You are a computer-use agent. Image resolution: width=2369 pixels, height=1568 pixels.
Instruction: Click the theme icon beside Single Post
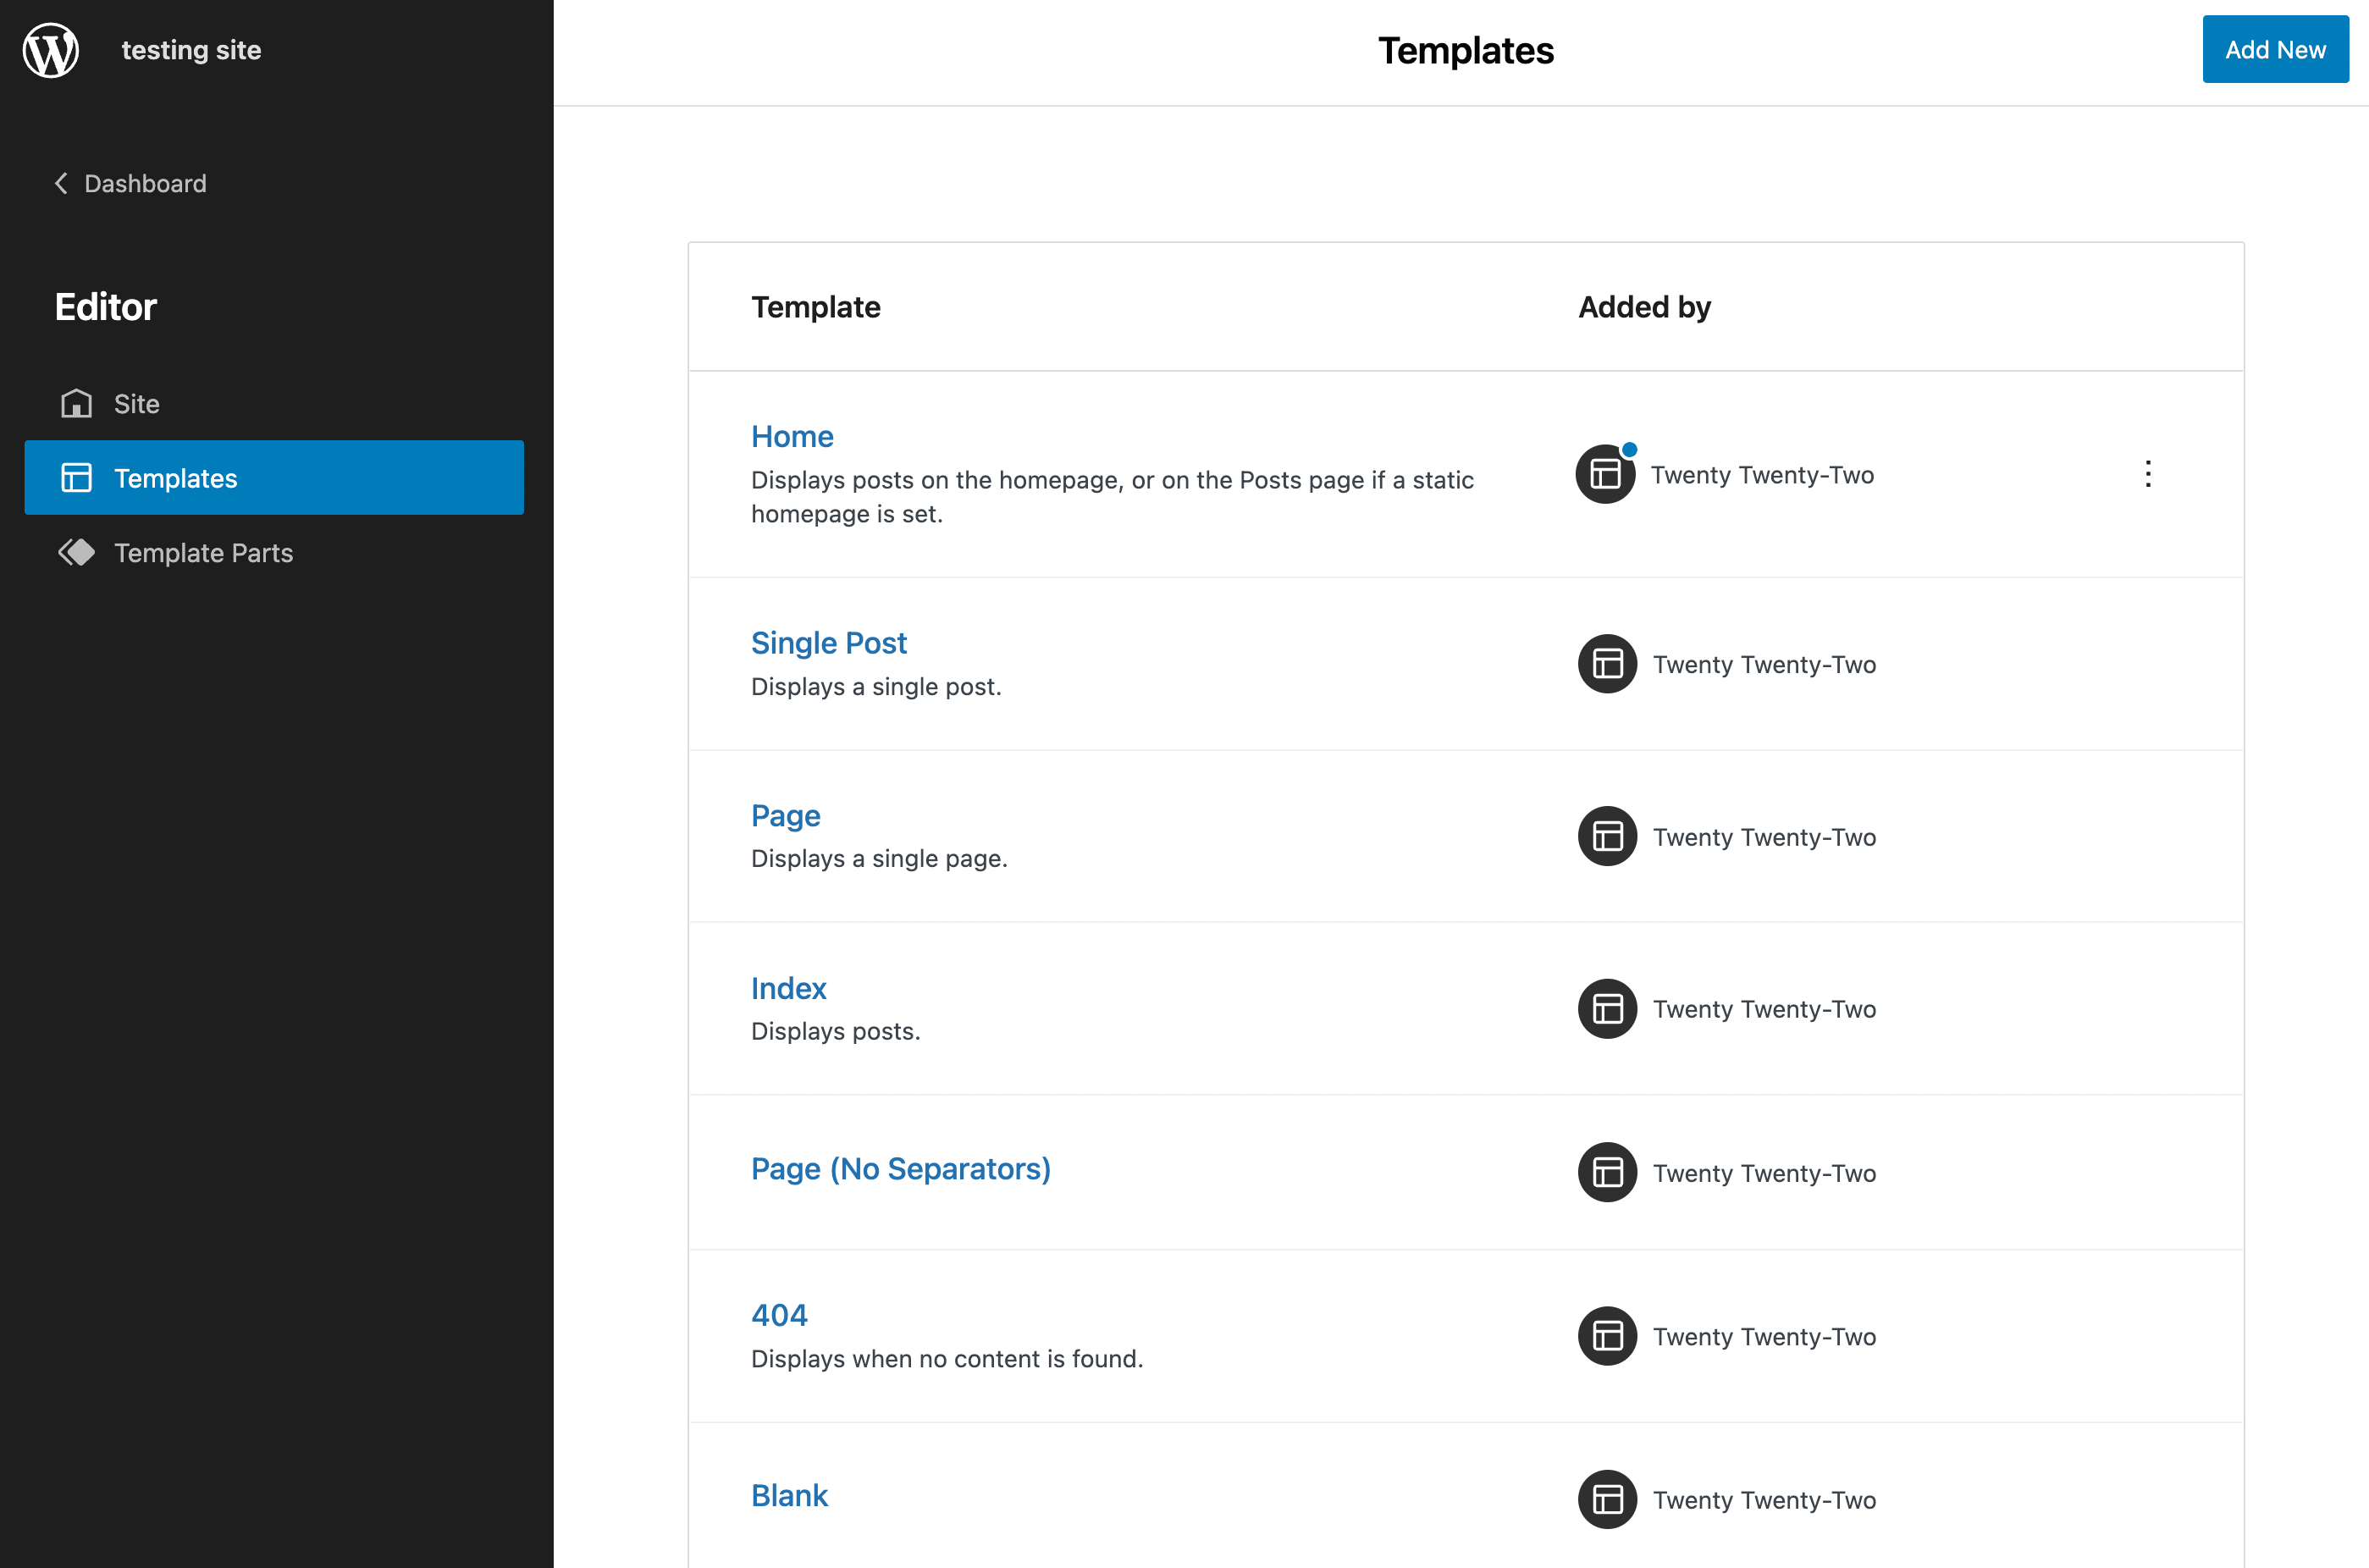pos(1607,664)
